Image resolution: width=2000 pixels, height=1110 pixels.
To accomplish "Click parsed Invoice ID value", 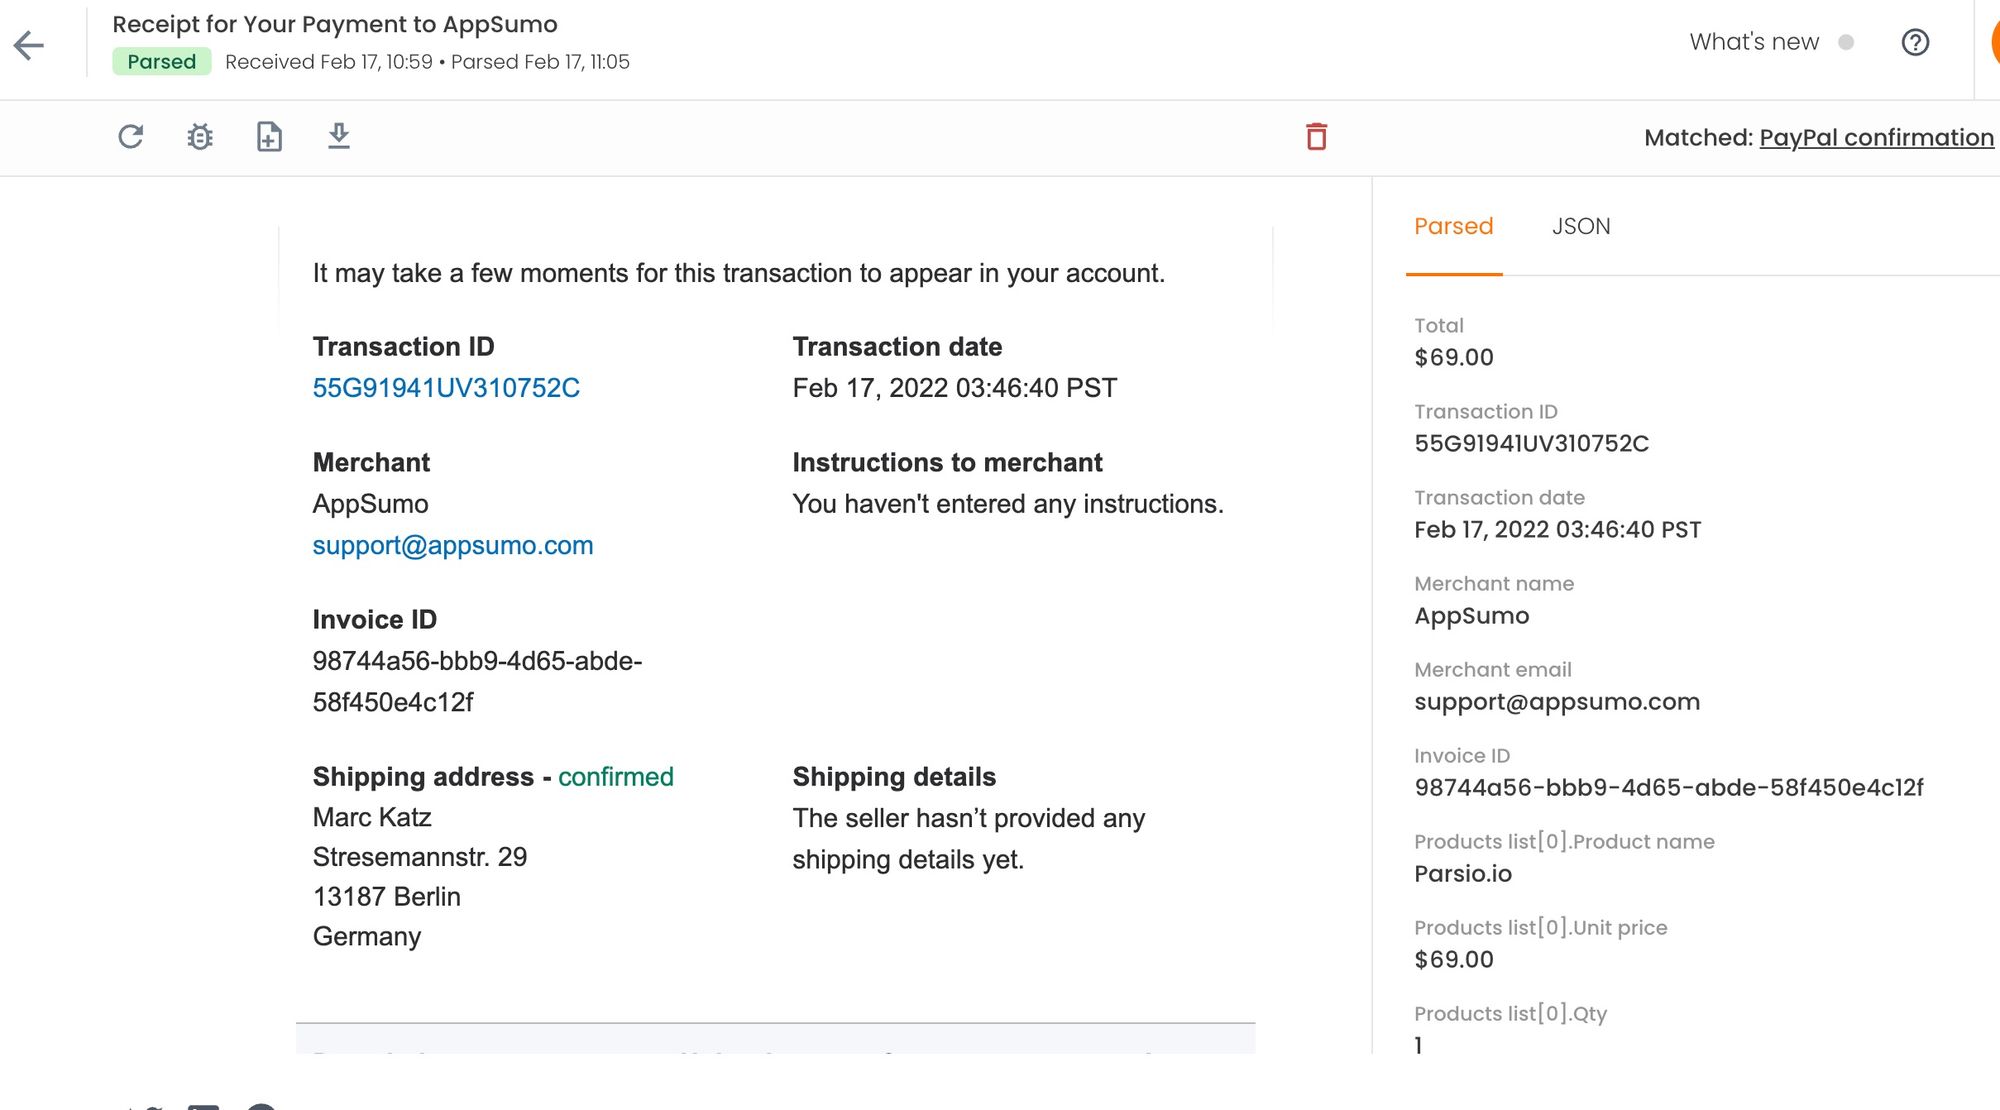I will click(1668, 788).
